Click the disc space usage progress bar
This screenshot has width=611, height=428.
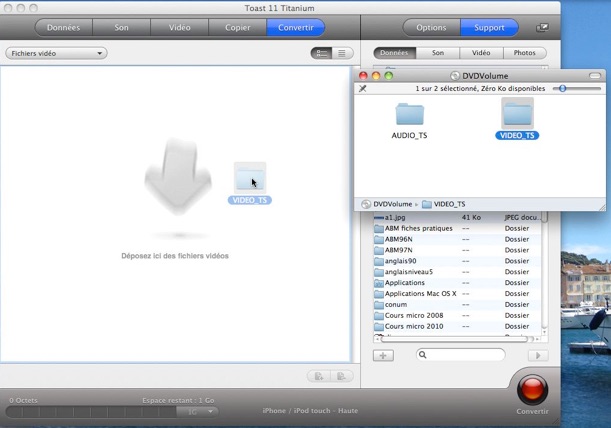[92, 412]
